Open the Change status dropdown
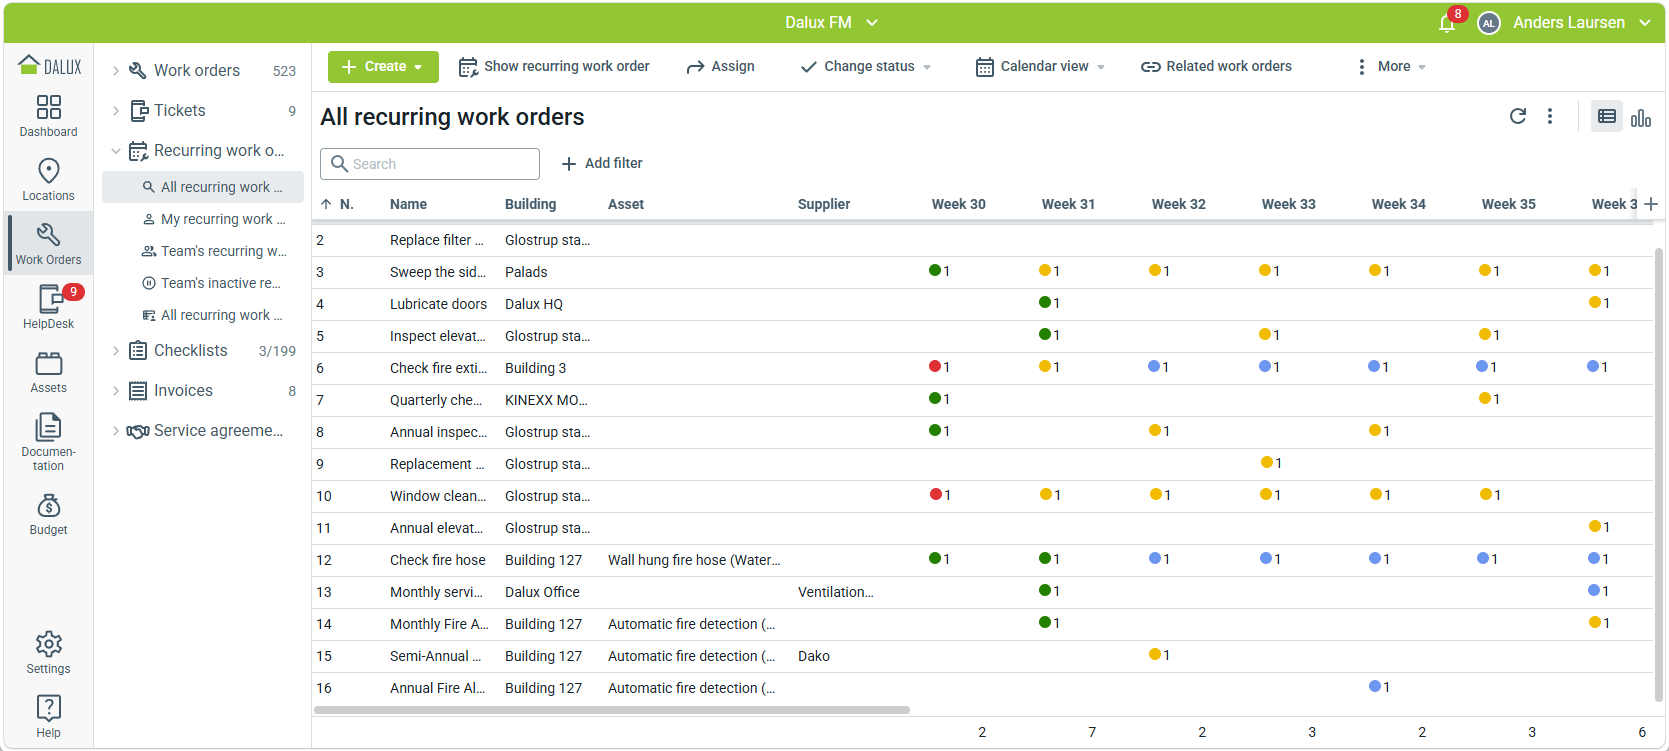Image resolution: width=1669 pixels, height=751 pixels. point(866,67)
